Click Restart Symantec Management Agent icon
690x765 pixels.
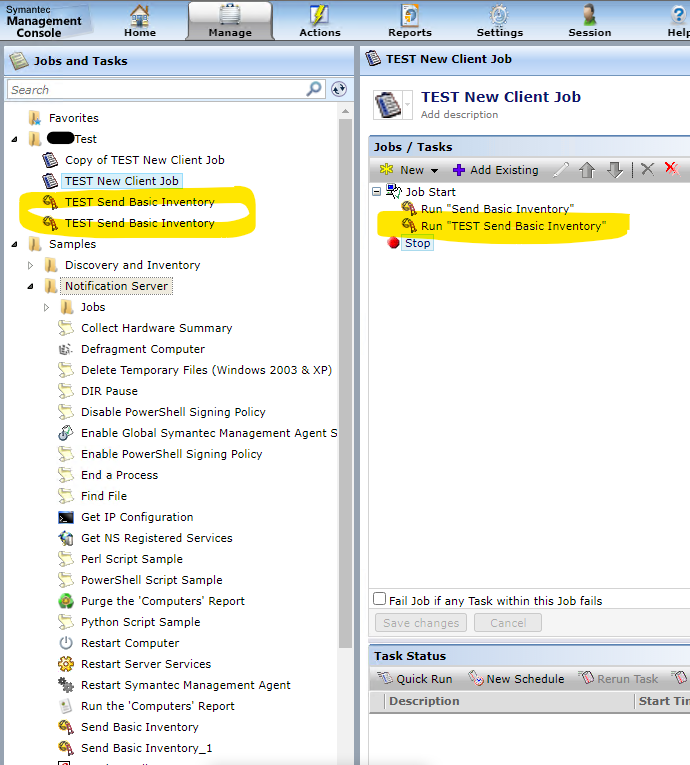coord(65,685)
